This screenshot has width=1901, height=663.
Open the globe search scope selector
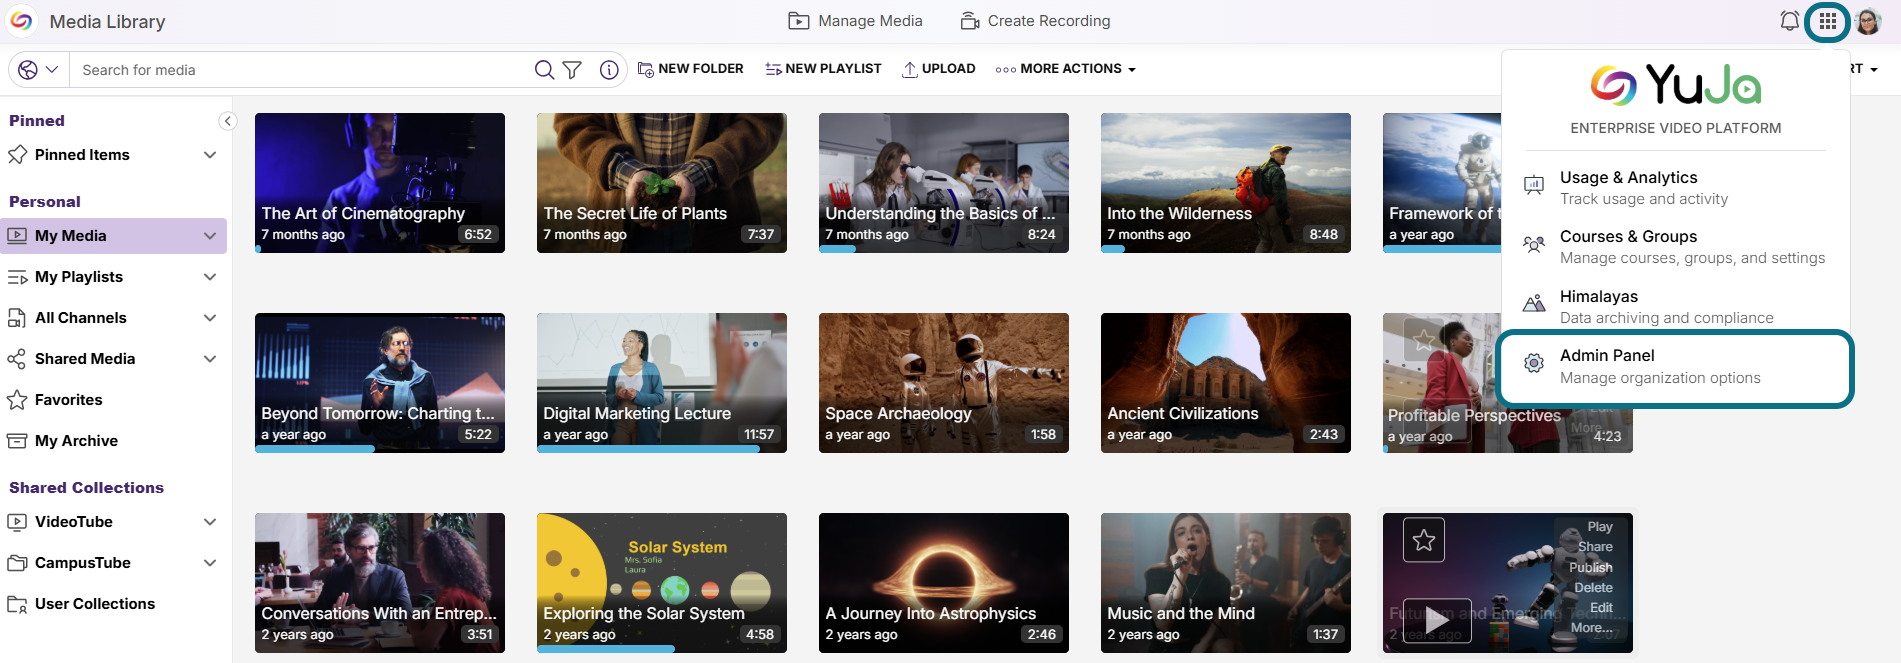(38, 69)
